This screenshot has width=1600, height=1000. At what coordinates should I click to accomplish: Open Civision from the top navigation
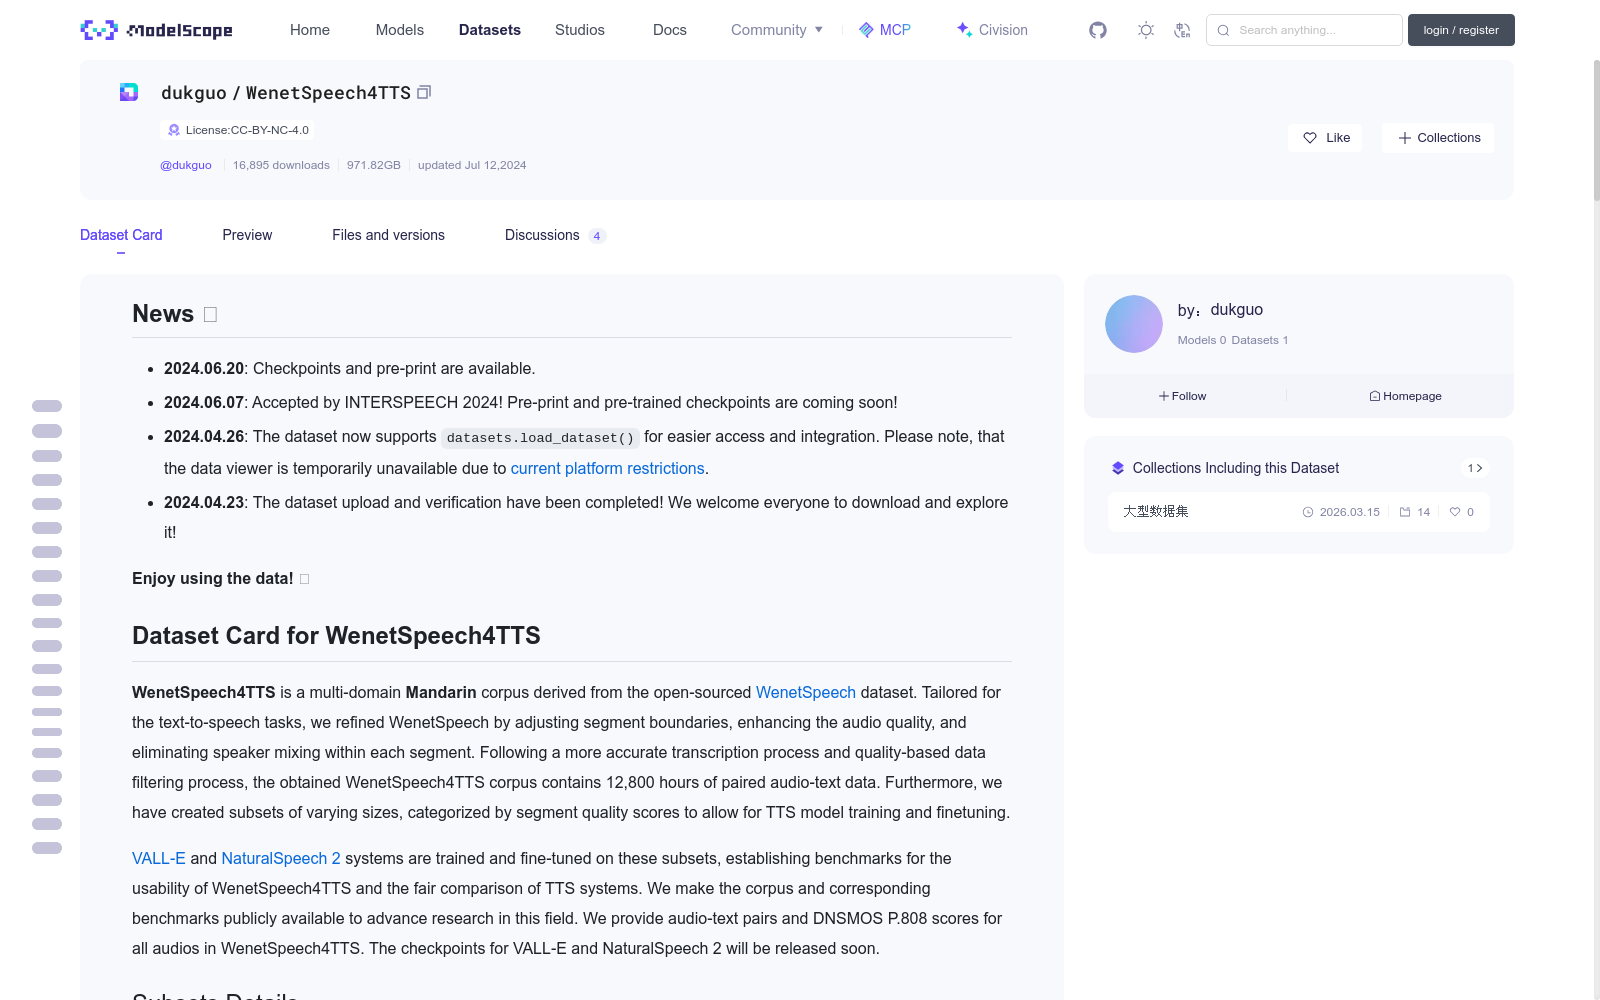(x=992, y=30)
